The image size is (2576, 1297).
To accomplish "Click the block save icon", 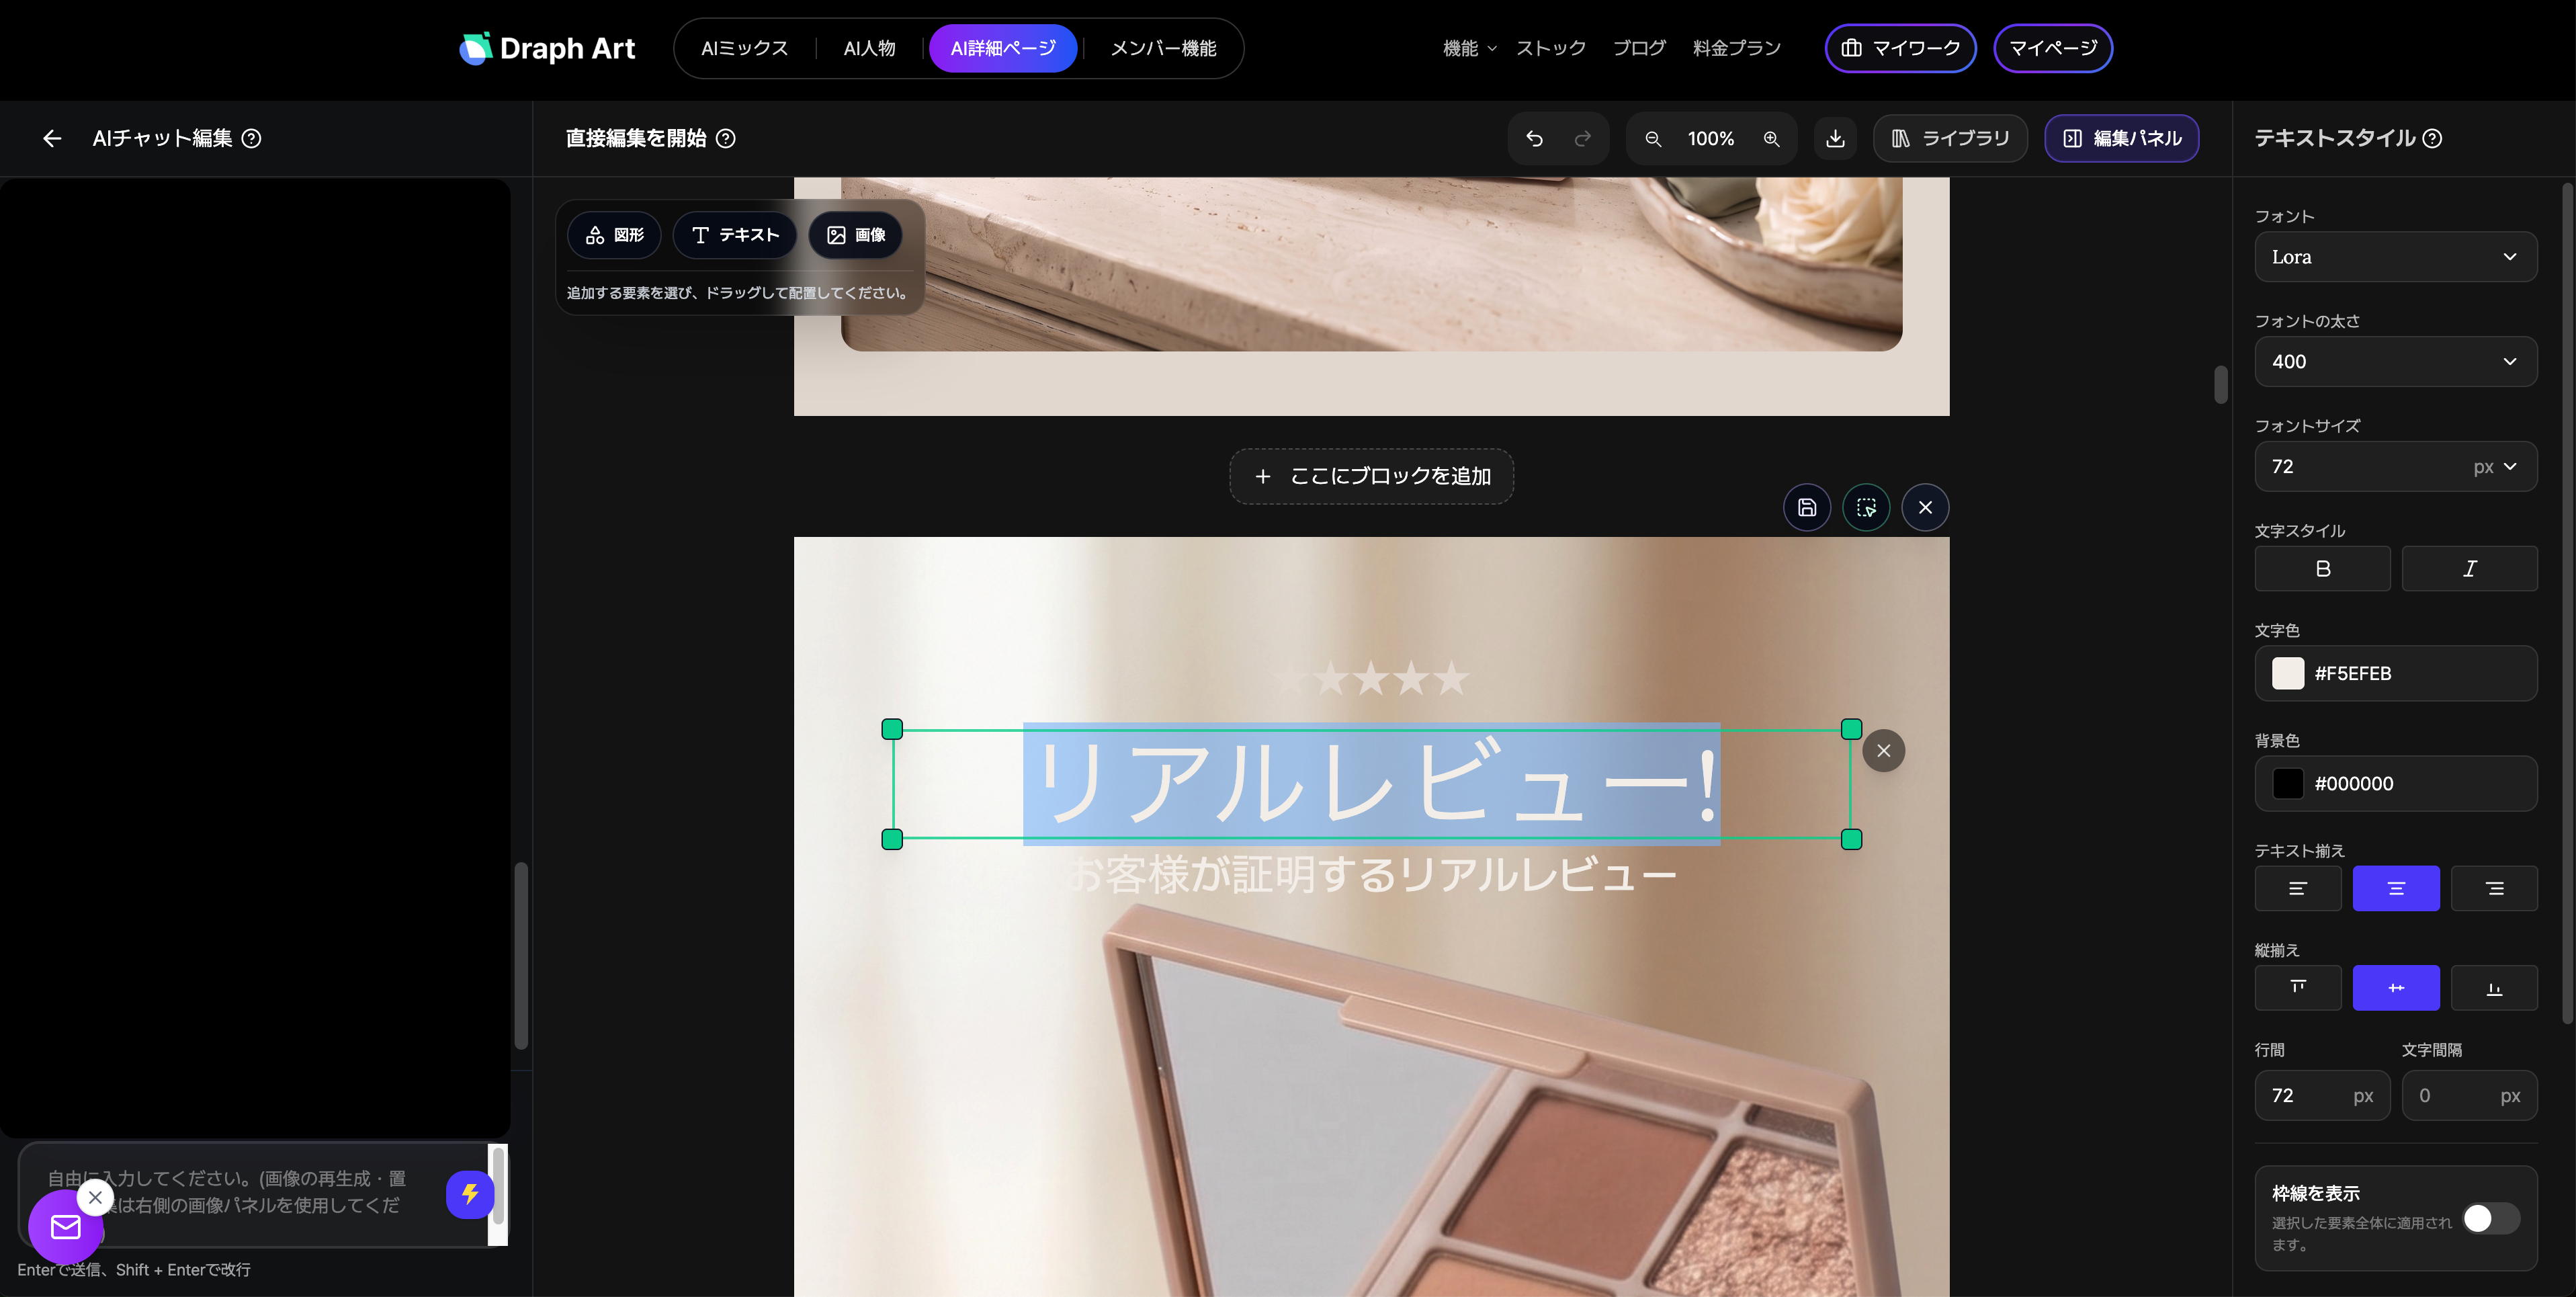I will coord(1807,507).
